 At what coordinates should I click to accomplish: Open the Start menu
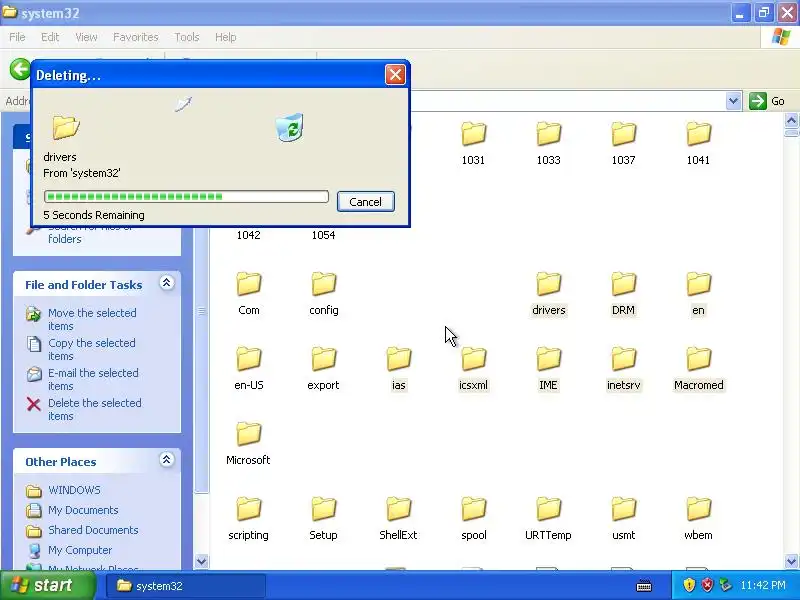[x=48, y=585]
